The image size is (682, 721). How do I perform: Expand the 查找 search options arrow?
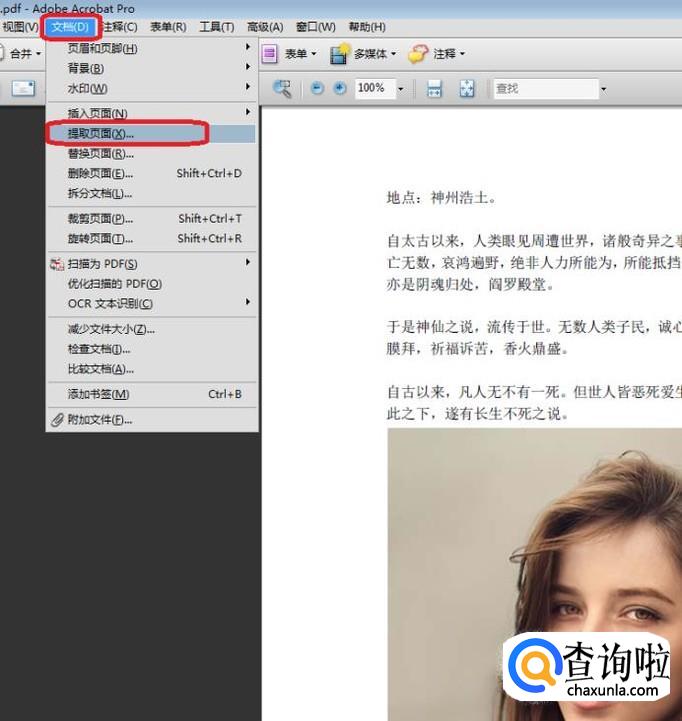pyautogui.click(x=603, y=89)
